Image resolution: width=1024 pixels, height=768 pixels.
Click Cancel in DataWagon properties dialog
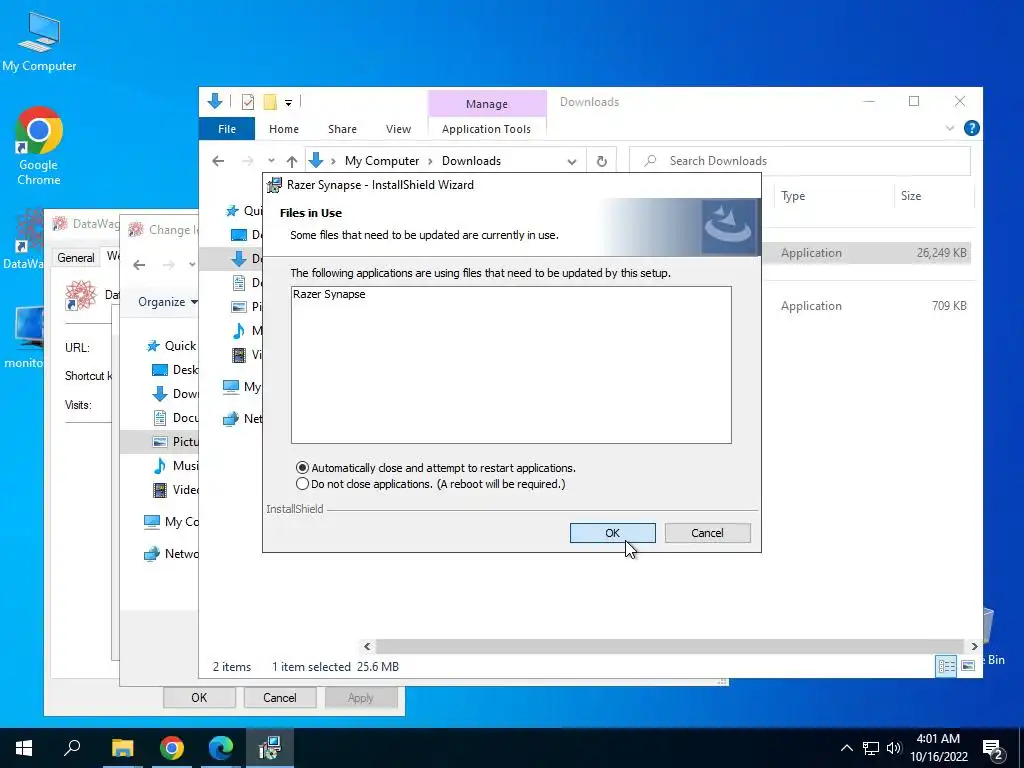(x=280, y=697)
